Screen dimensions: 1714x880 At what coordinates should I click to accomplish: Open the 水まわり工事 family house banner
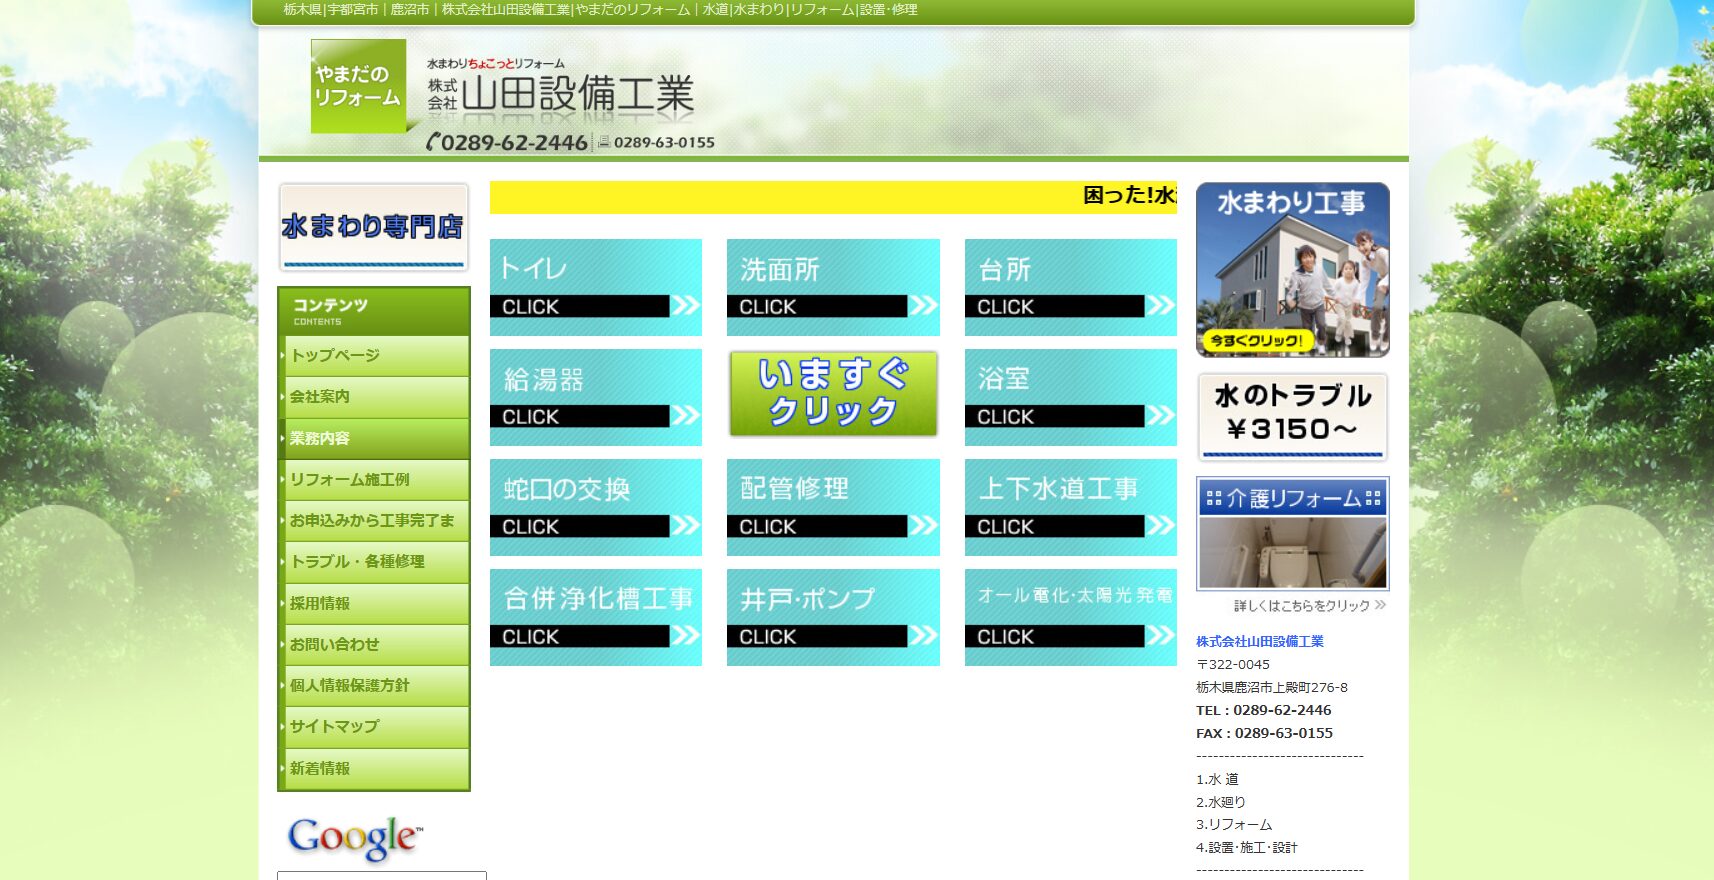[1293, 270]
